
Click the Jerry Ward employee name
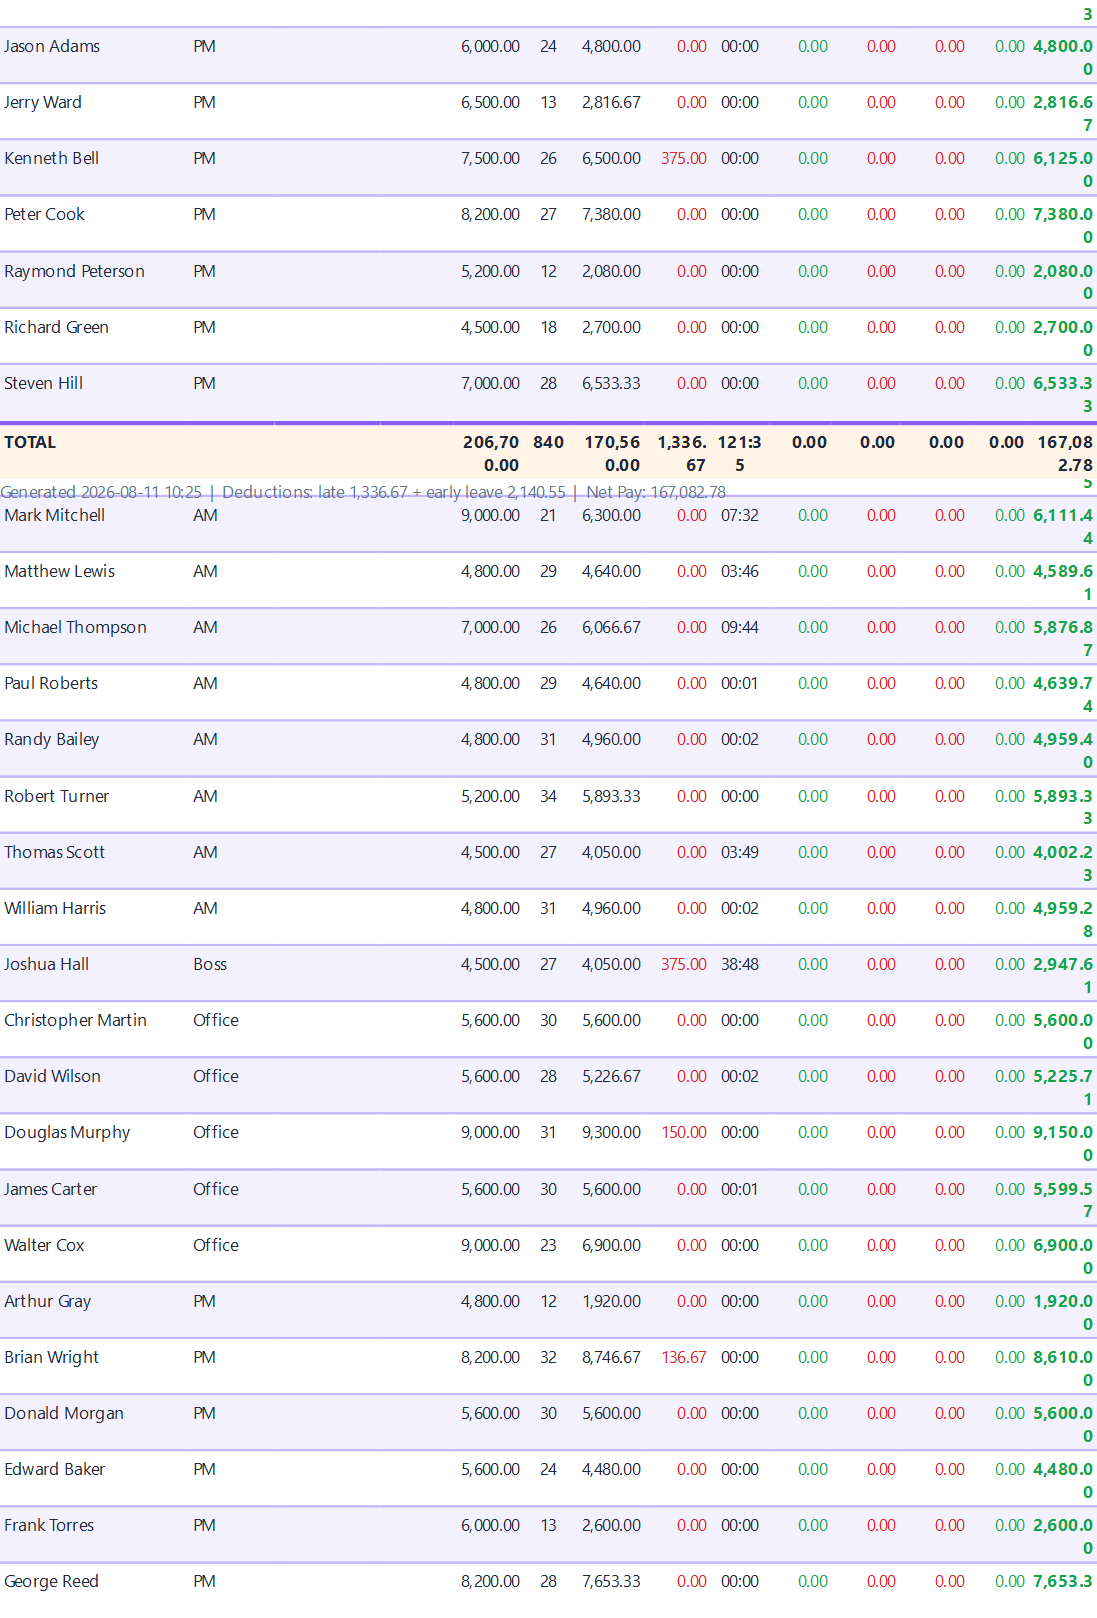43,102
